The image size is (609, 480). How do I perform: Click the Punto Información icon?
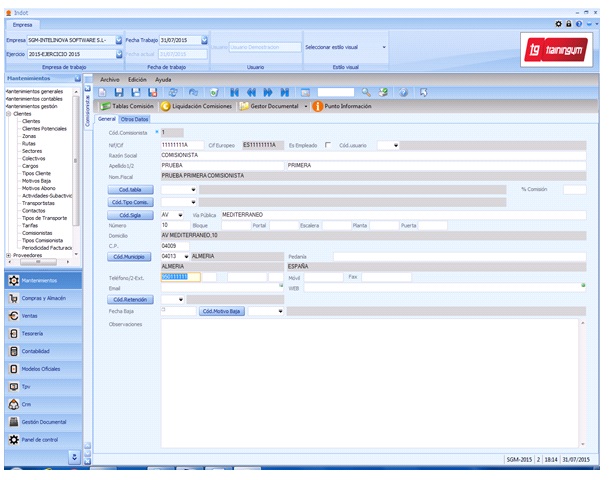click(318, 105)
